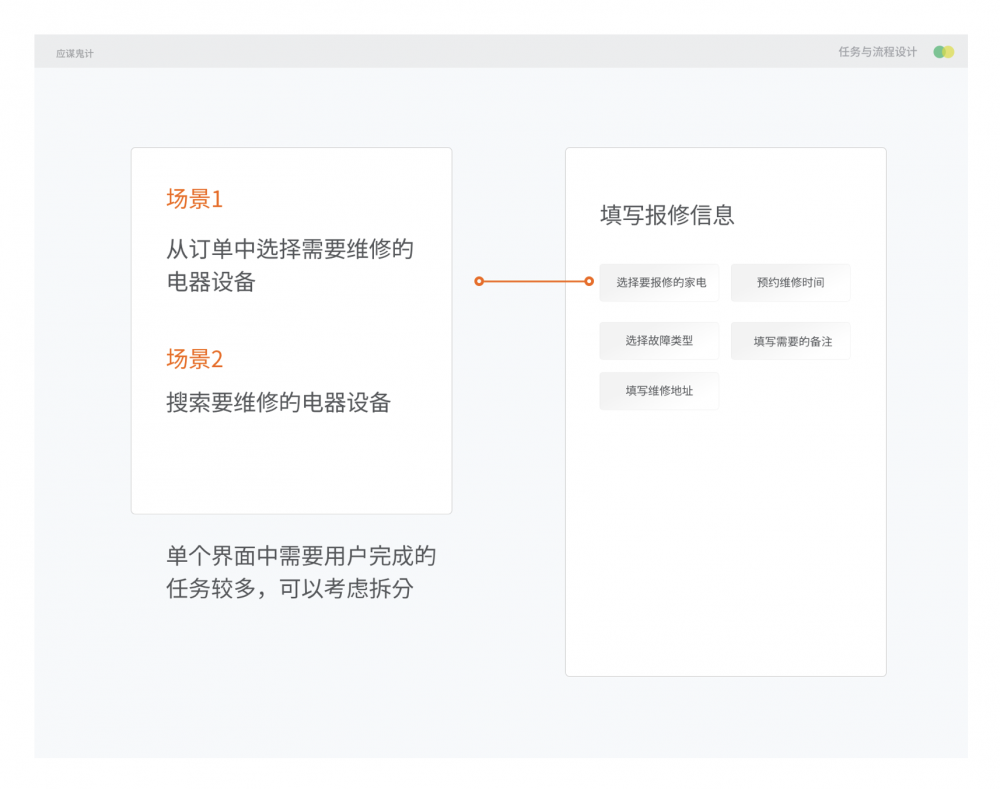Click the green-yellow overlapping circles logo
1000x789 pixels.
click(943, 52)
